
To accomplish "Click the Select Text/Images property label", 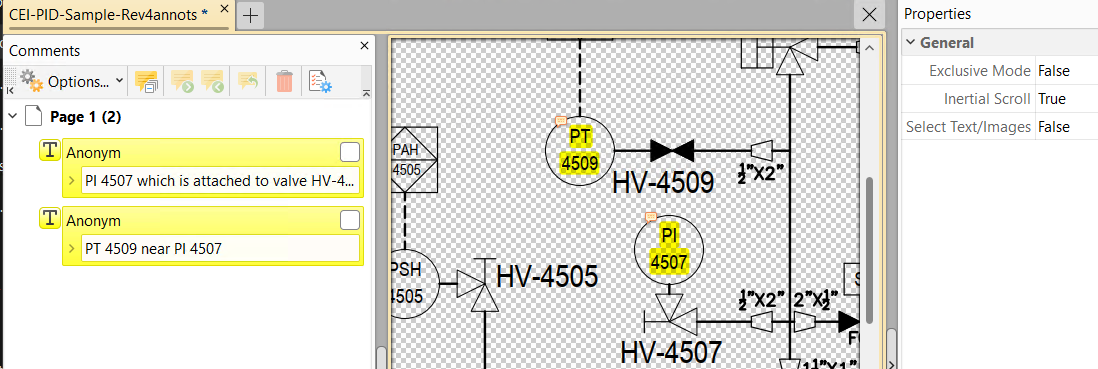I will 968,127.
